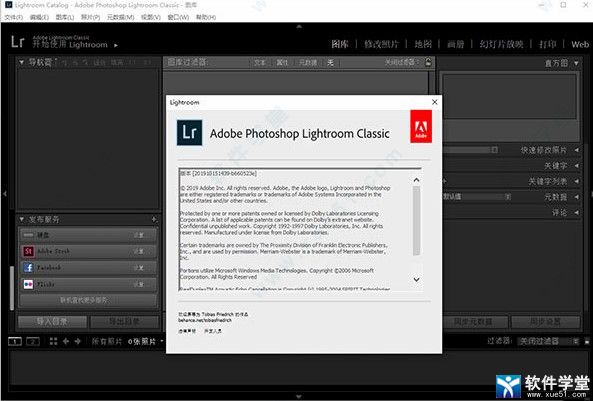Close the Lightroom about dialog
Viewport: 593px width, 401px height.
(x=435, y=102)
